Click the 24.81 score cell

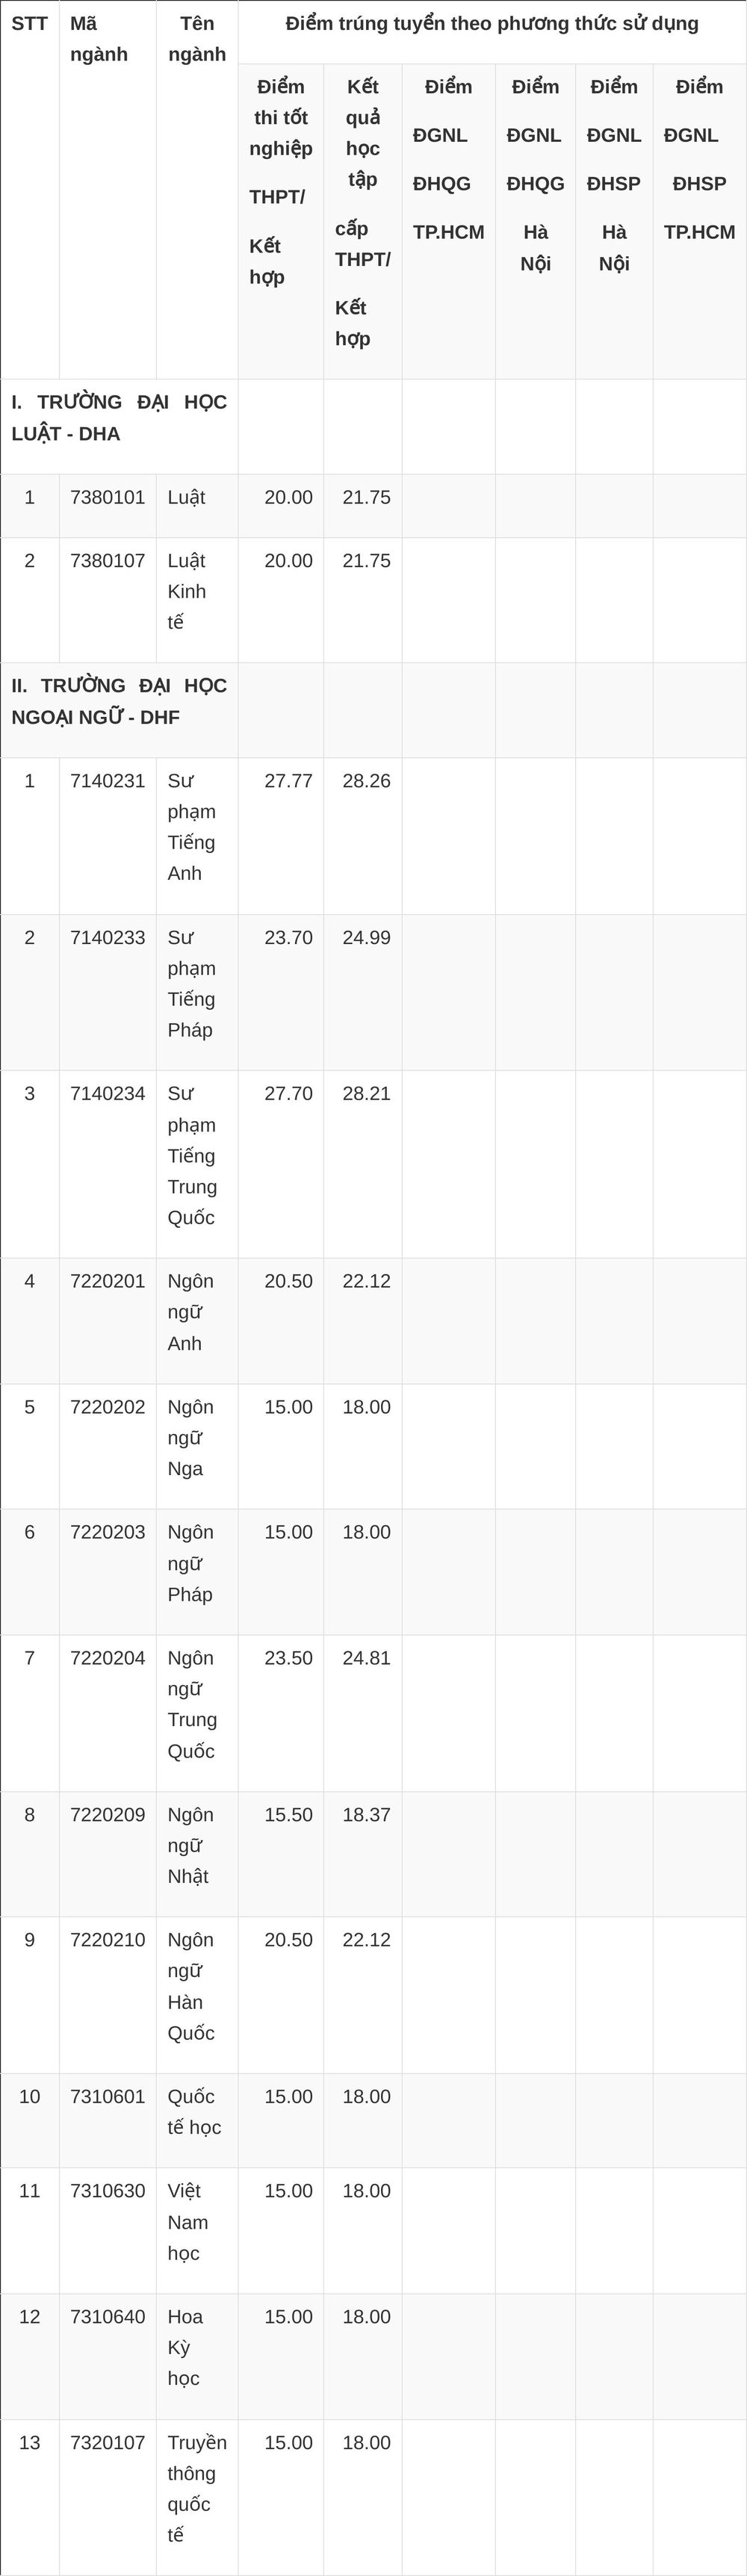(367, 1658)
